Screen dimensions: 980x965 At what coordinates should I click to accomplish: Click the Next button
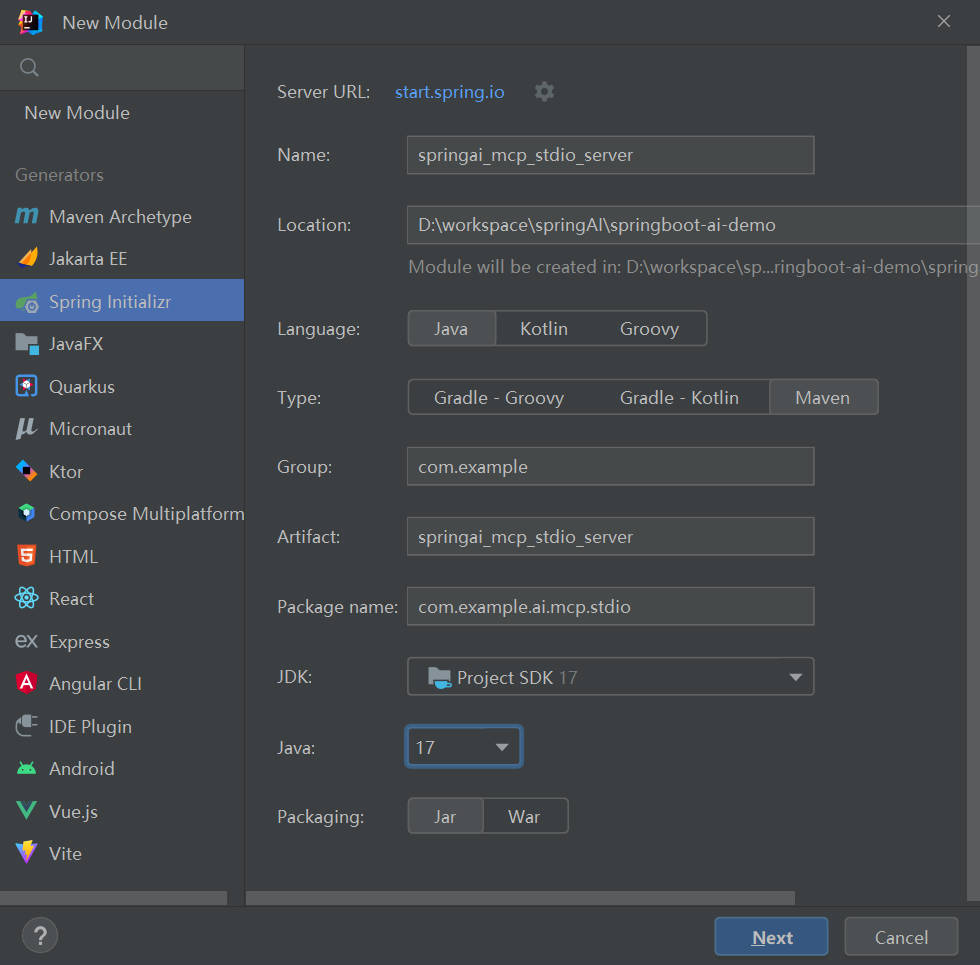(x=771, y=937)
